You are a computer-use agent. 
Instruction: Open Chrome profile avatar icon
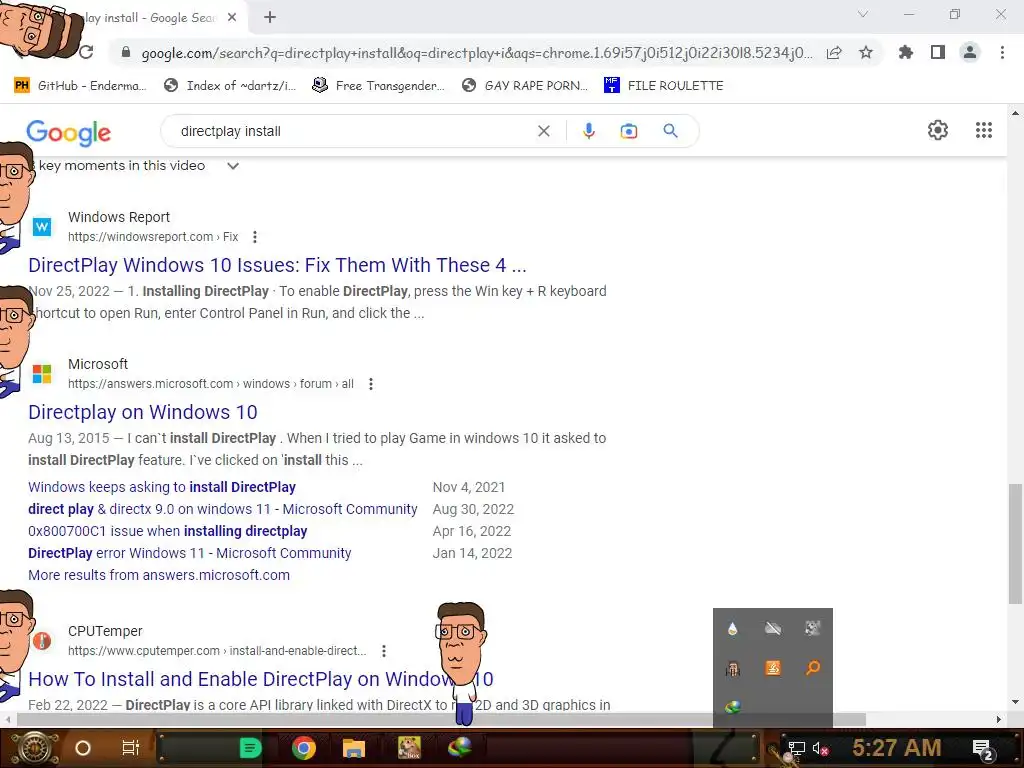[x=970, y=52]
